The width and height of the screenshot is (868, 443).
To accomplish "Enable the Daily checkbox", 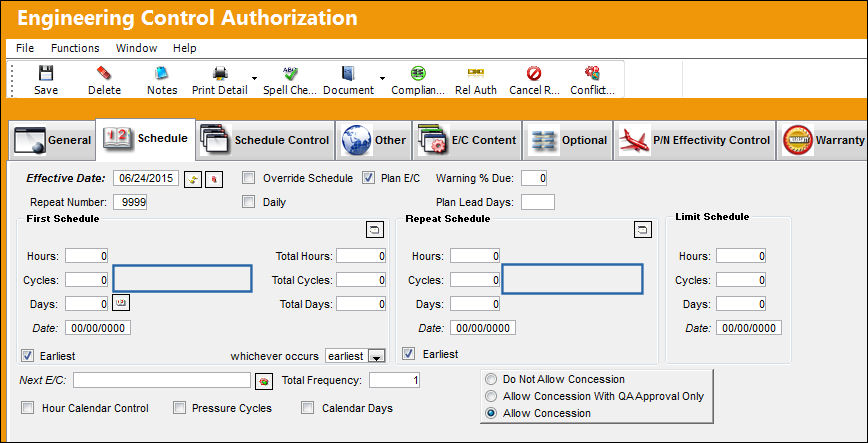I will [249, 202].
